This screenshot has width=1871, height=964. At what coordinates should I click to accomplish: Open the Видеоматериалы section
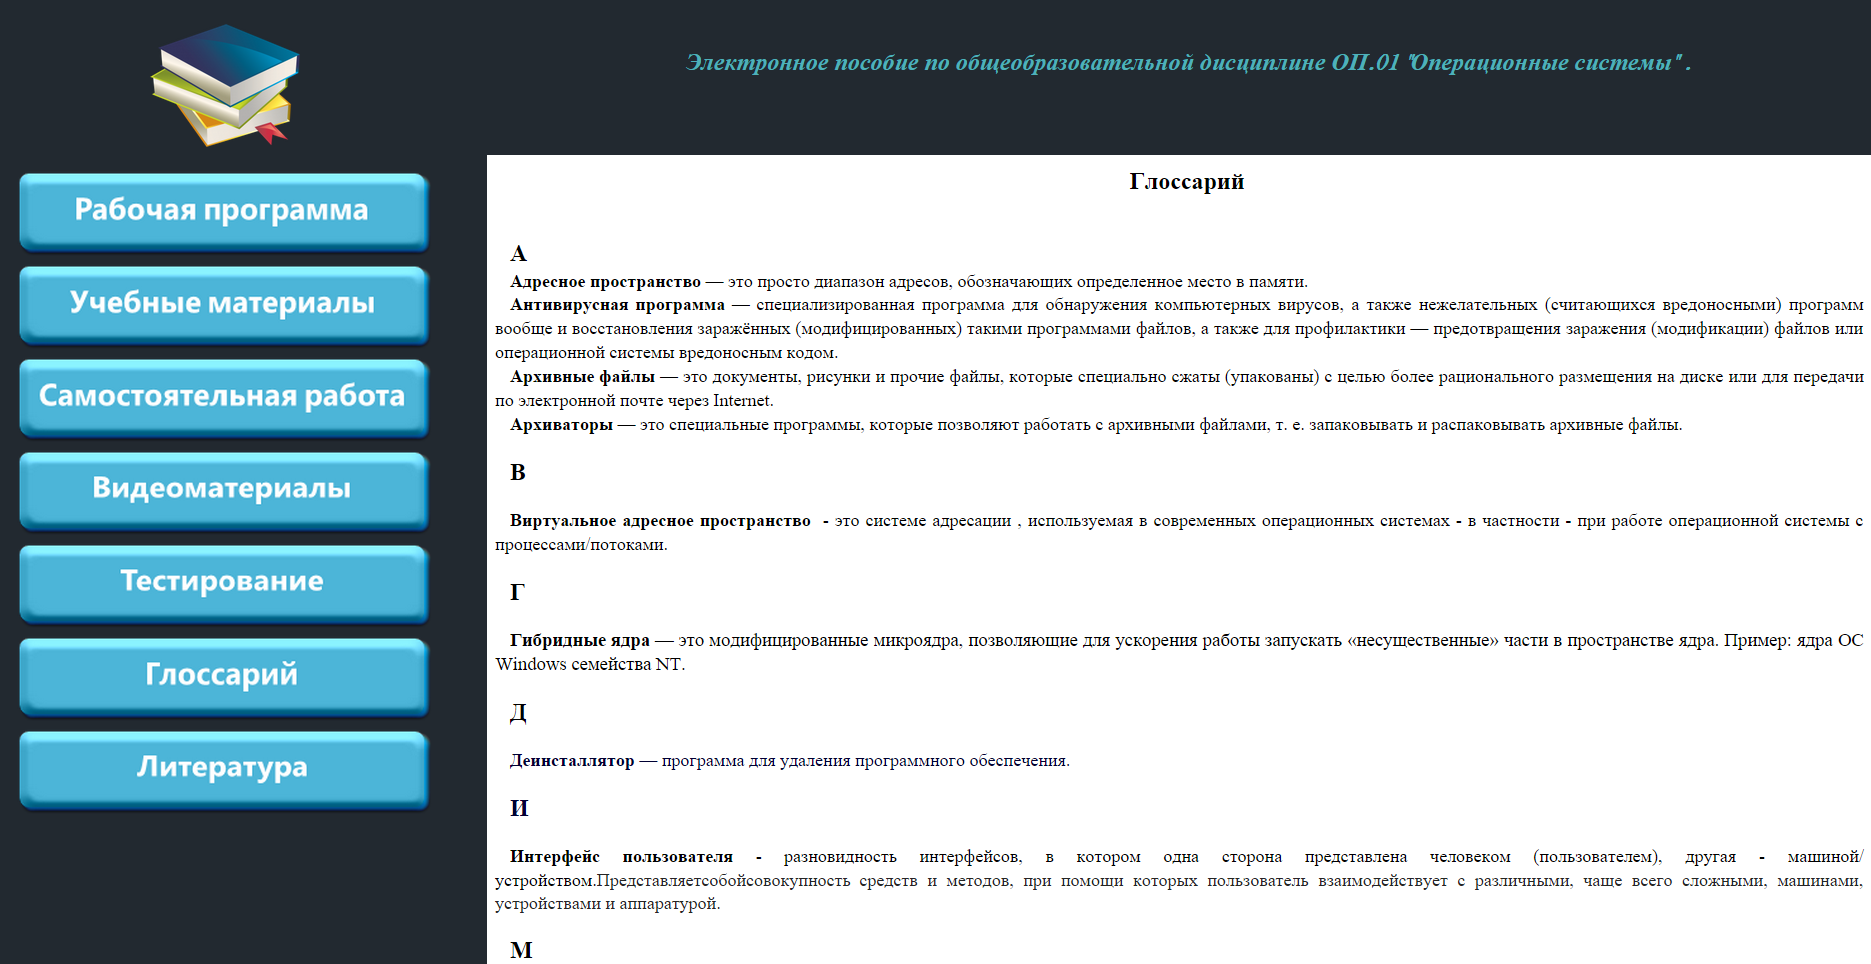pos(224,490)
